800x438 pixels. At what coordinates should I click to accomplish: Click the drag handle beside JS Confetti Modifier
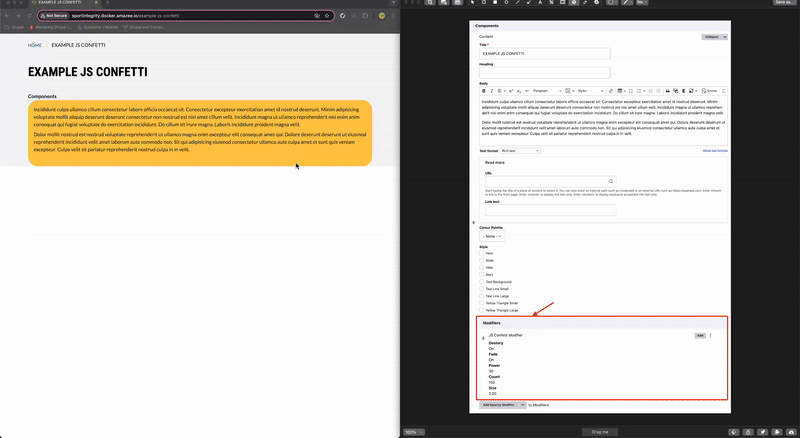click(484, 337)
